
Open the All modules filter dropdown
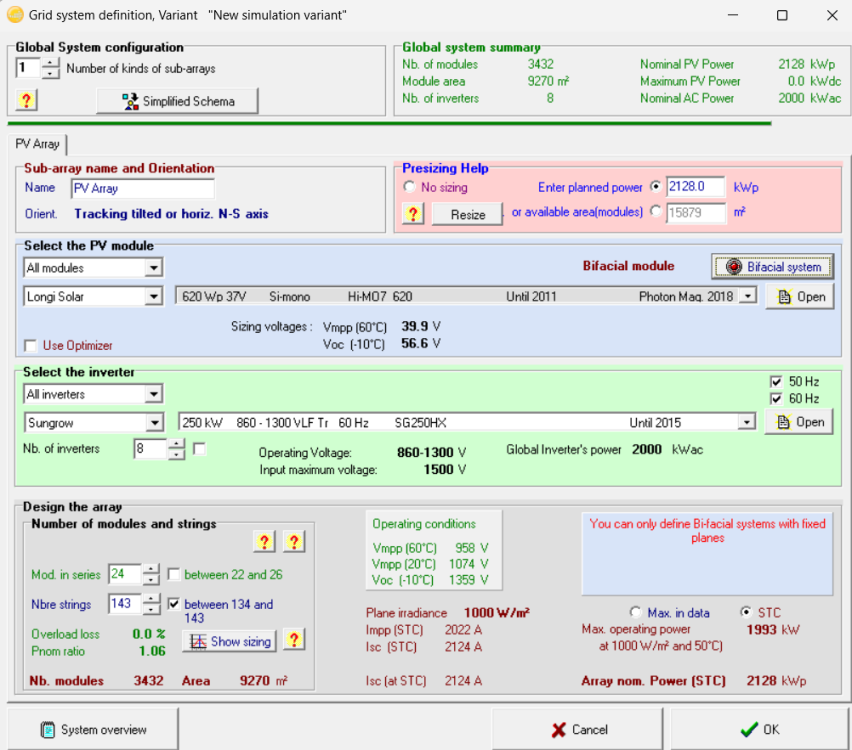[x=153, y=268]
